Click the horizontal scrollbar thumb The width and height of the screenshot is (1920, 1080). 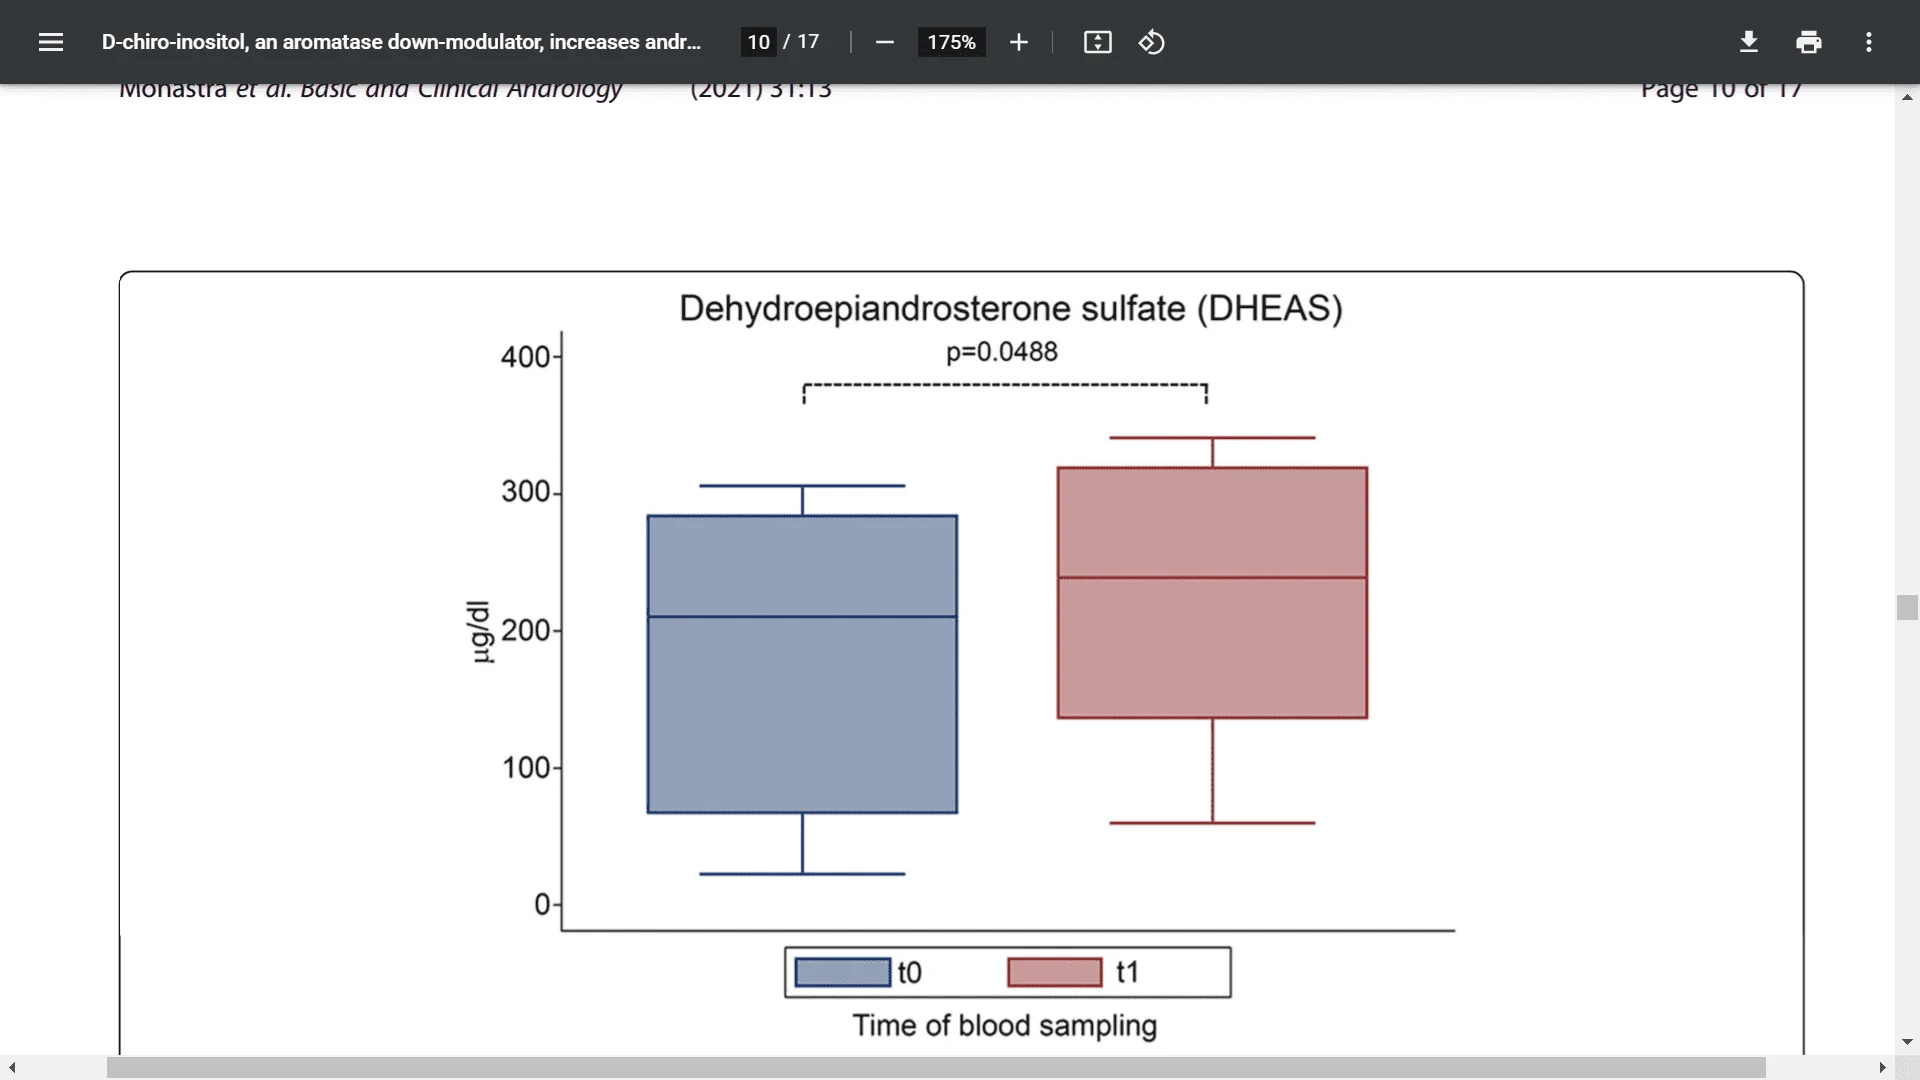click(x=936, y=1068)
